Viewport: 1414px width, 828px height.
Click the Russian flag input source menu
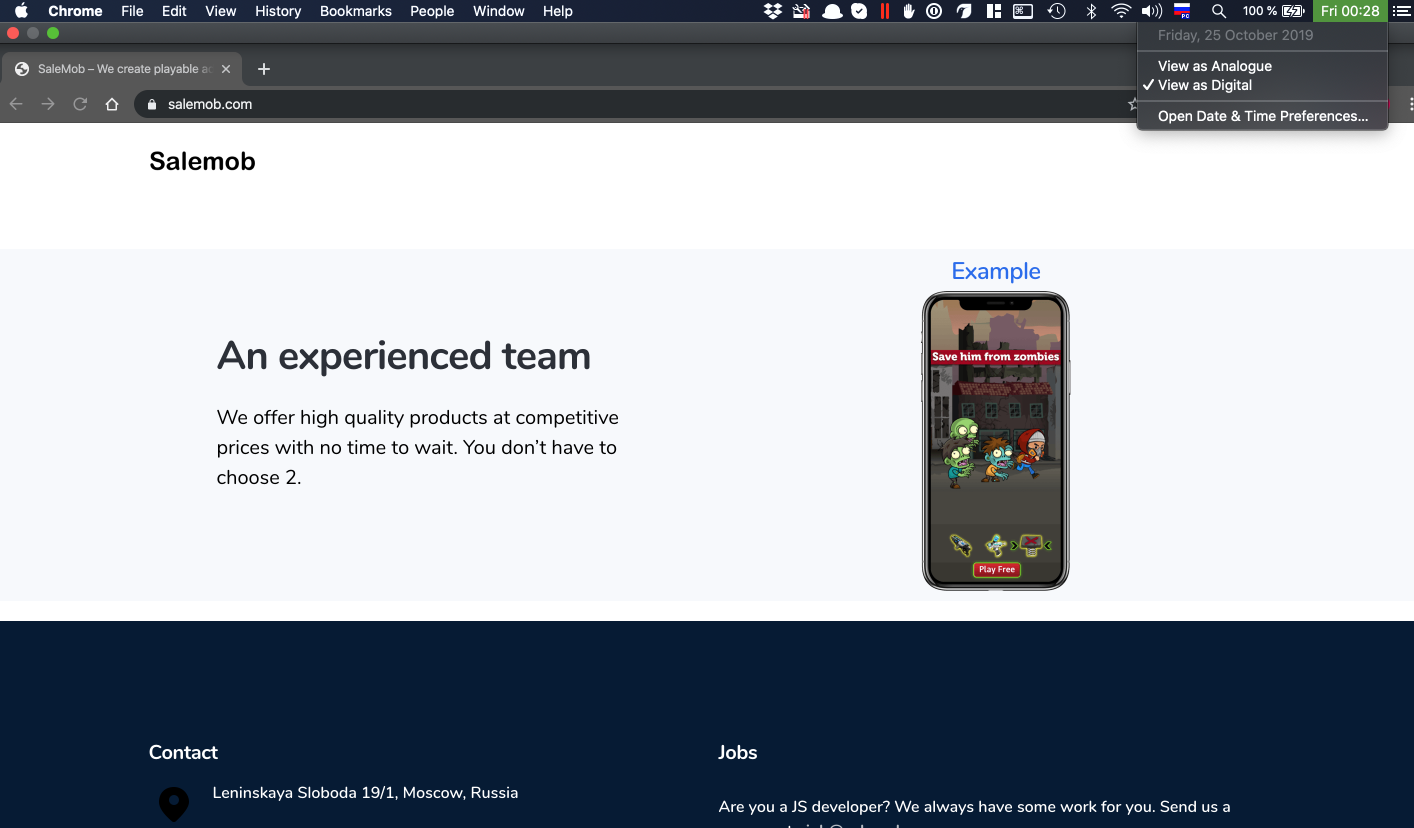tap(1182, 11)
